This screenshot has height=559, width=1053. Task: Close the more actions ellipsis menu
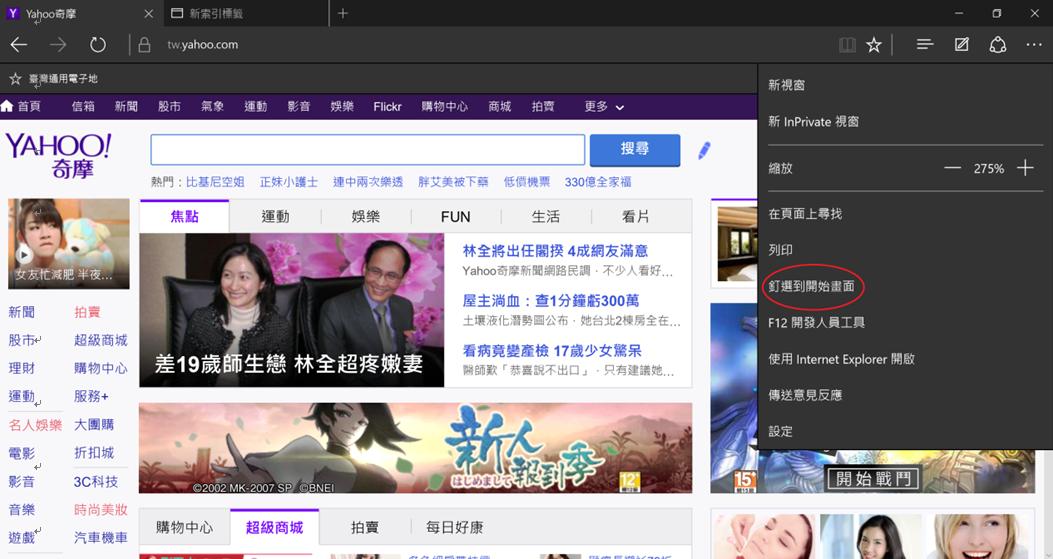coord(1034,45)
